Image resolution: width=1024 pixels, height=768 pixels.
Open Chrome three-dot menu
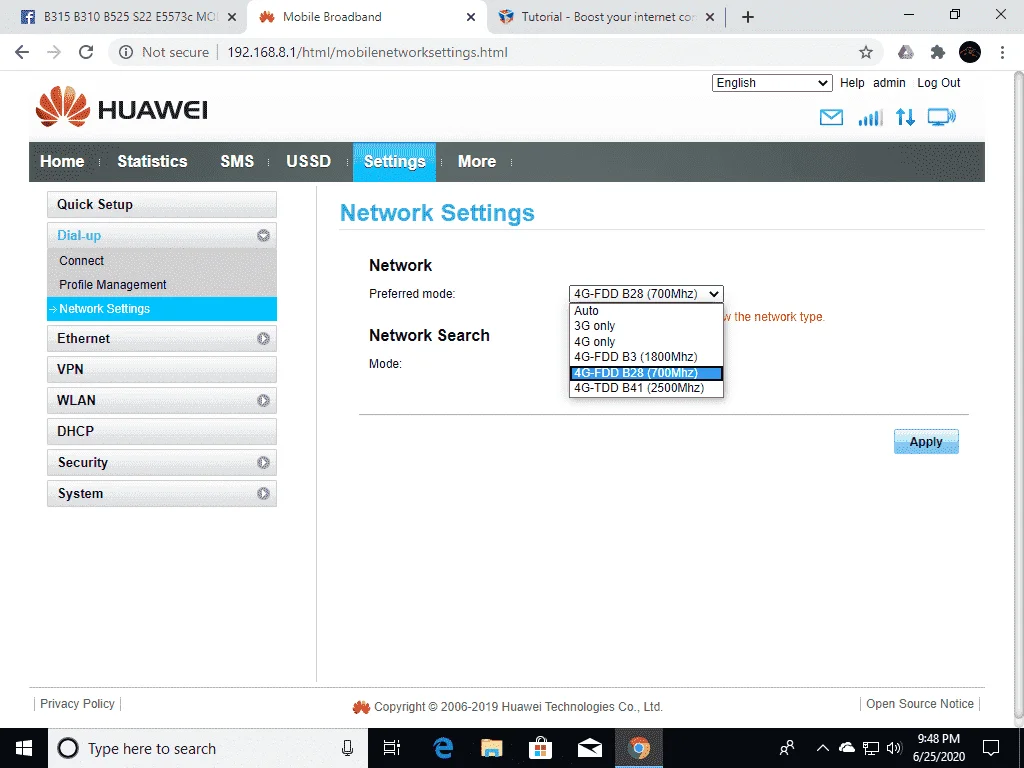coord(1002,52)
